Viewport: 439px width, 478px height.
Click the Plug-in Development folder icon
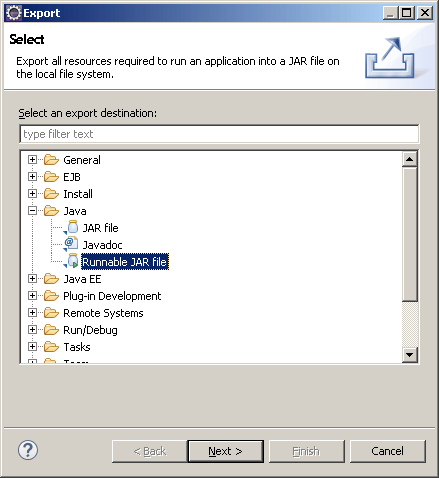(51, 296)
